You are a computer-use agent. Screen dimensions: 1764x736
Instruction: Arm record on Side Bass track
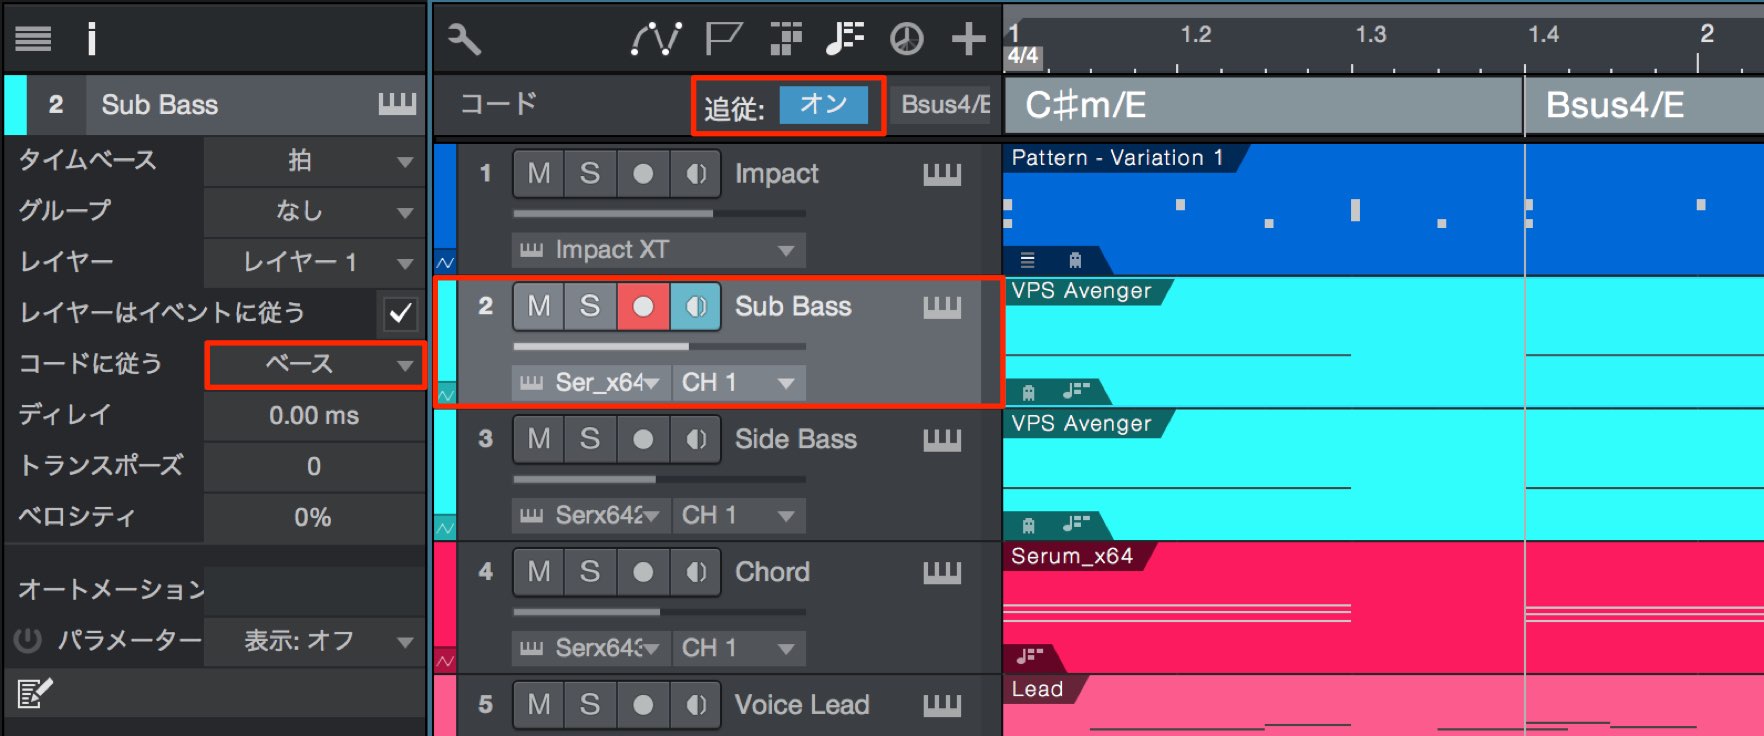[x=643, y=439]
